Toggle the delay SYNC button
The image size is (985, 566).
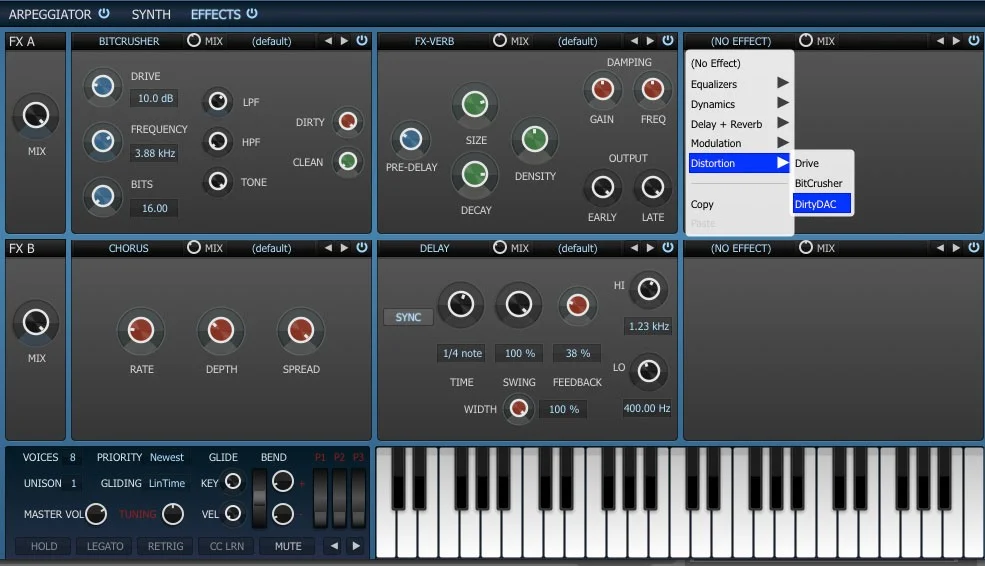tap(408, 317)
